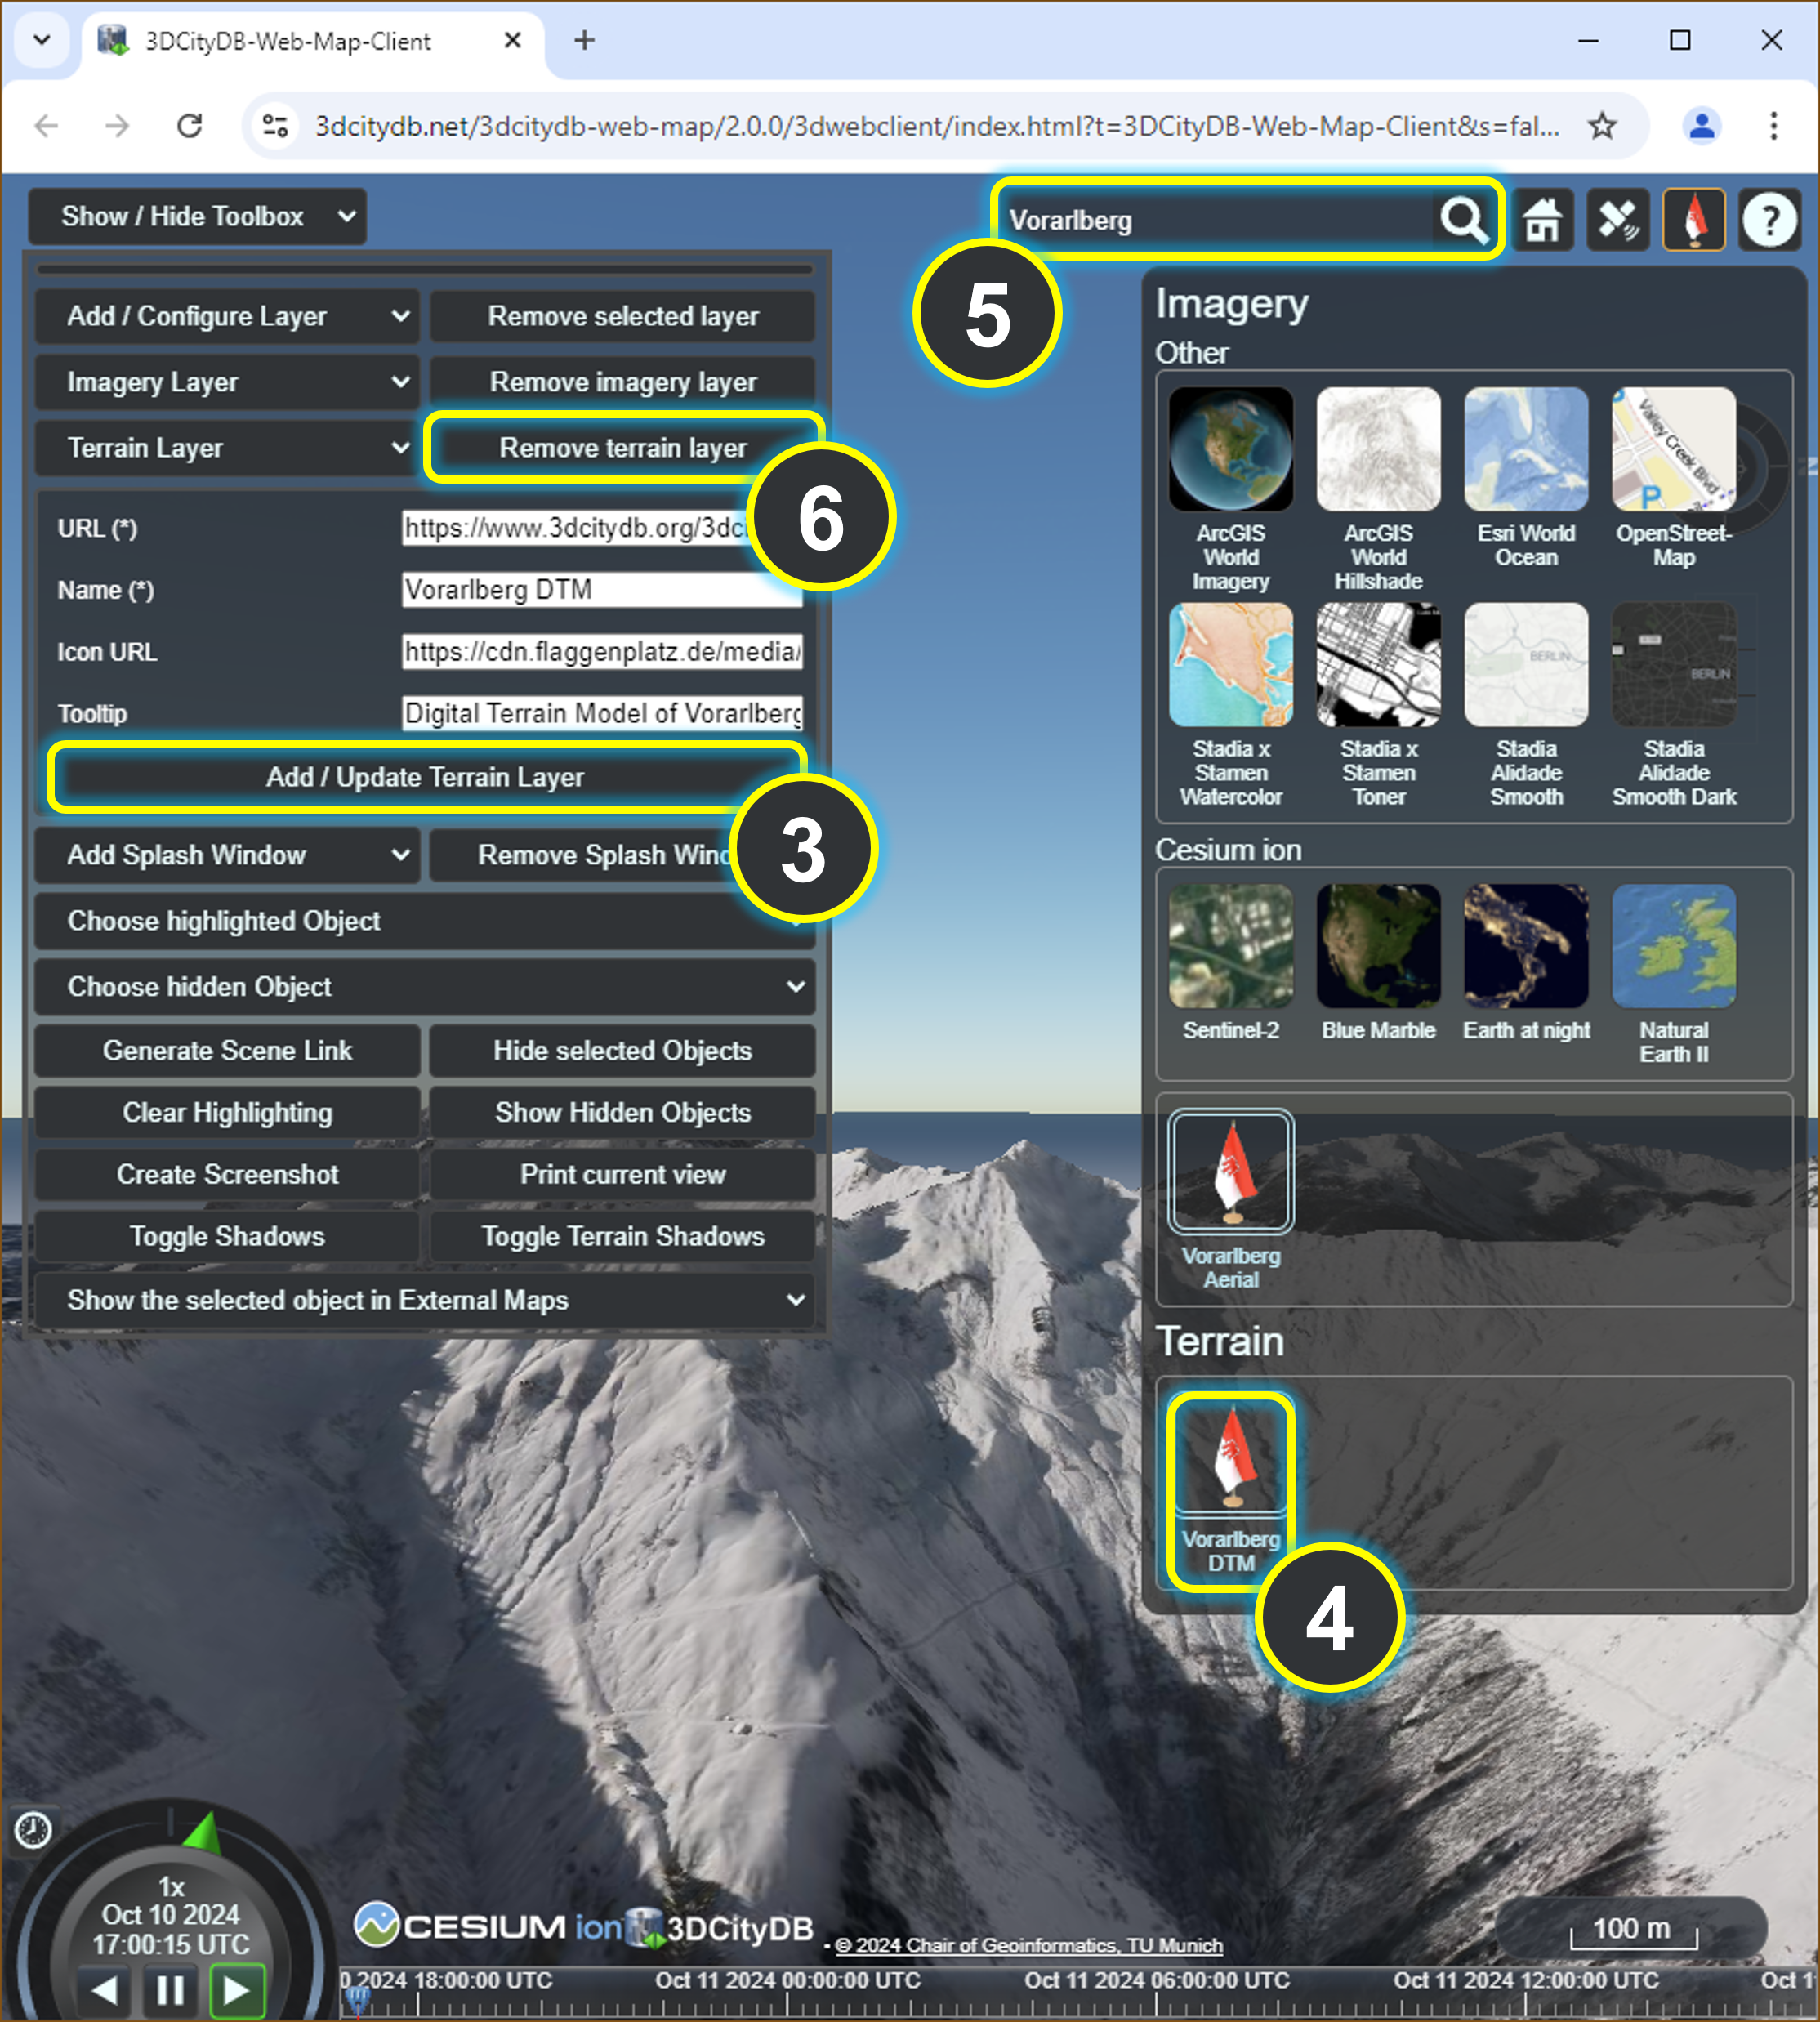The width and height of the screenshot is (1820, 2022).
Task: Expand Add Splash Window dropdown
Action: pos(227,855)
